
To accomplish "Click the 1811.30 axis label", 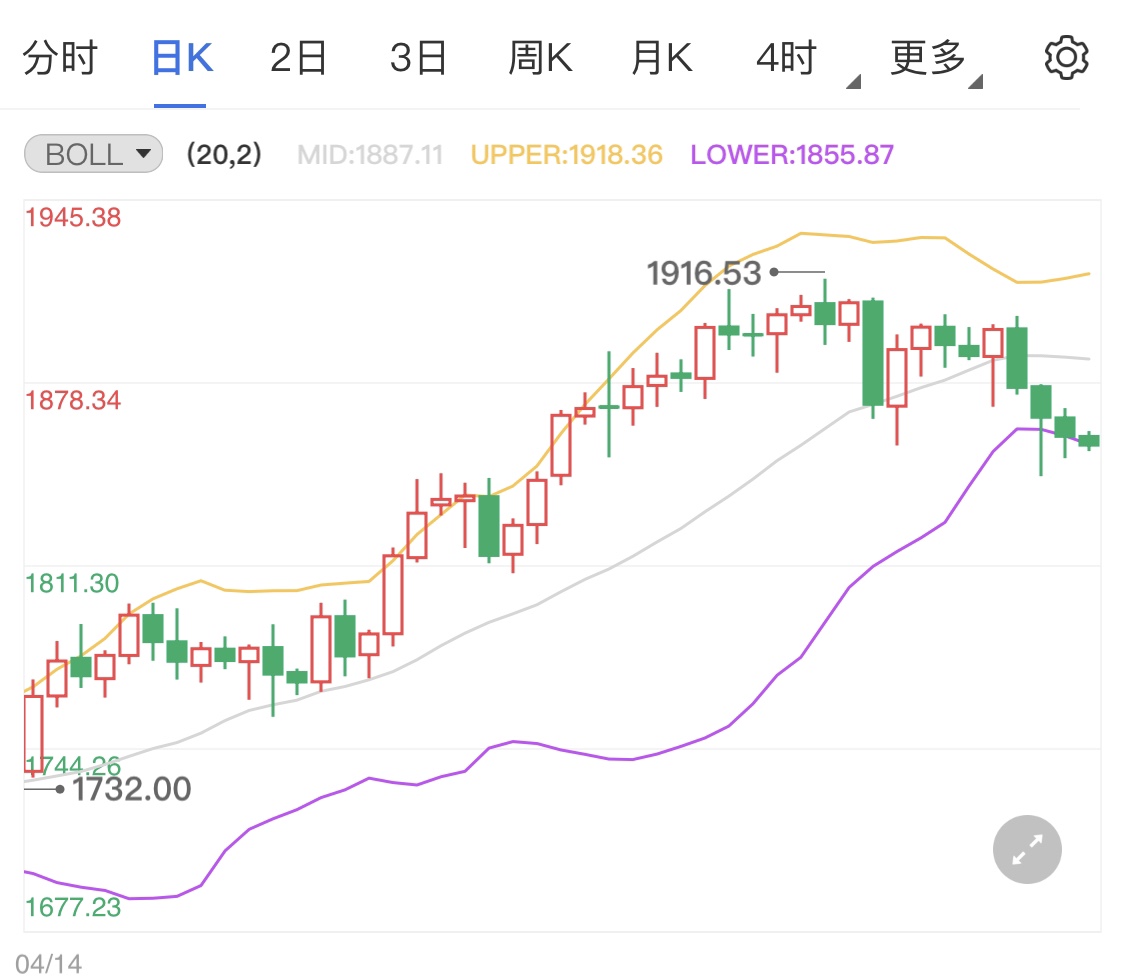I will (72, 583).
